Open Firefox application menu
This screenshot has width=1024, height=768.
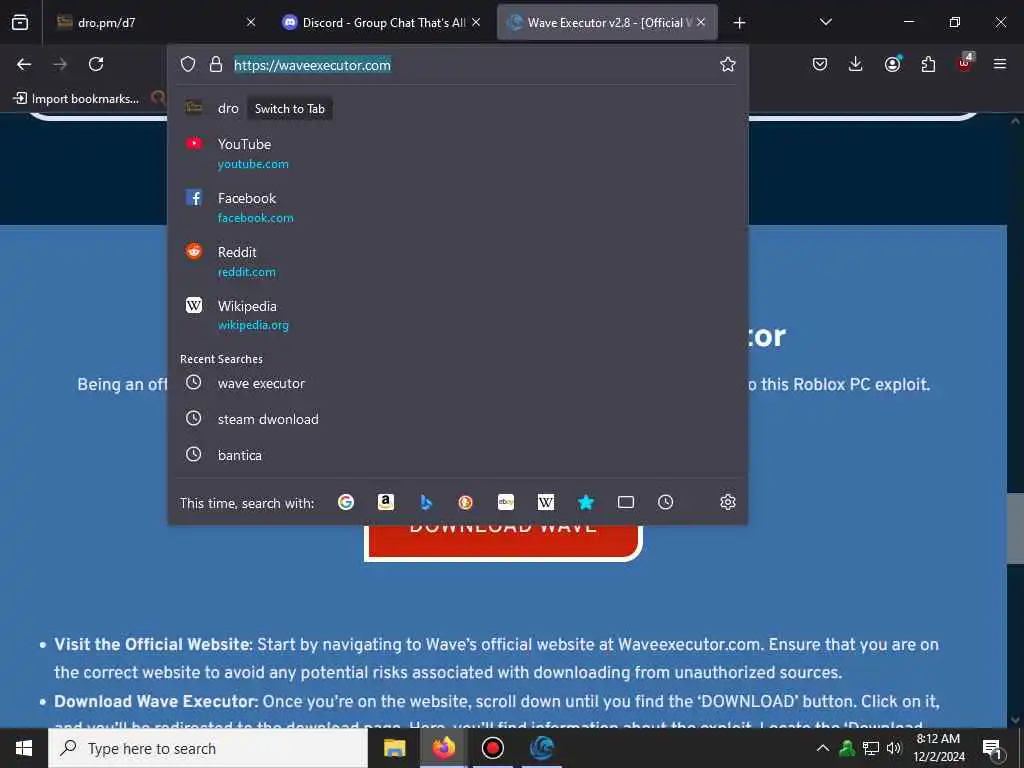[x=1000, y=64]
